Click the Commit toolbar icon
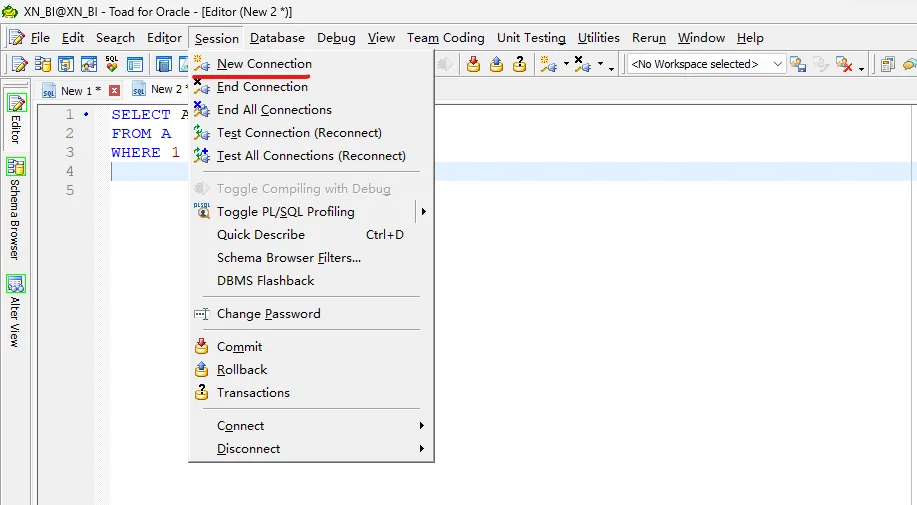 [473, 64]
